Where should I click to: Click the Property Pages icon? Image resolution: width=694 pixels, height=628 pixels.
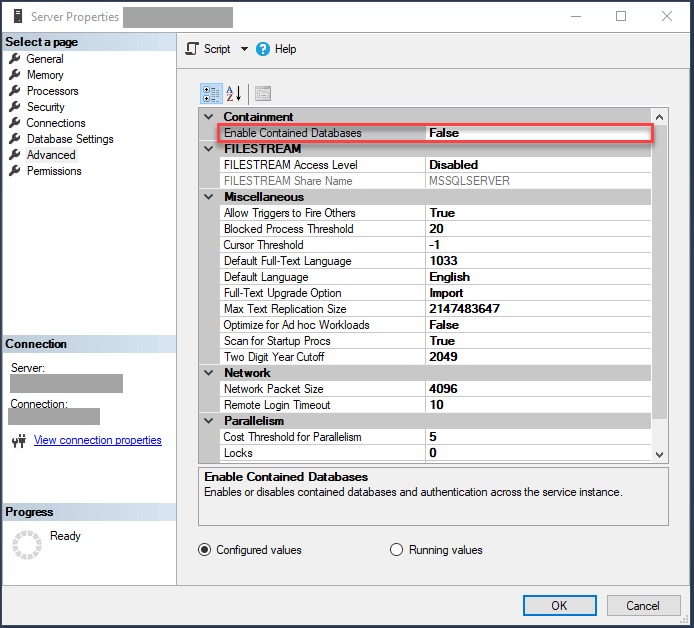coord(263,93)
